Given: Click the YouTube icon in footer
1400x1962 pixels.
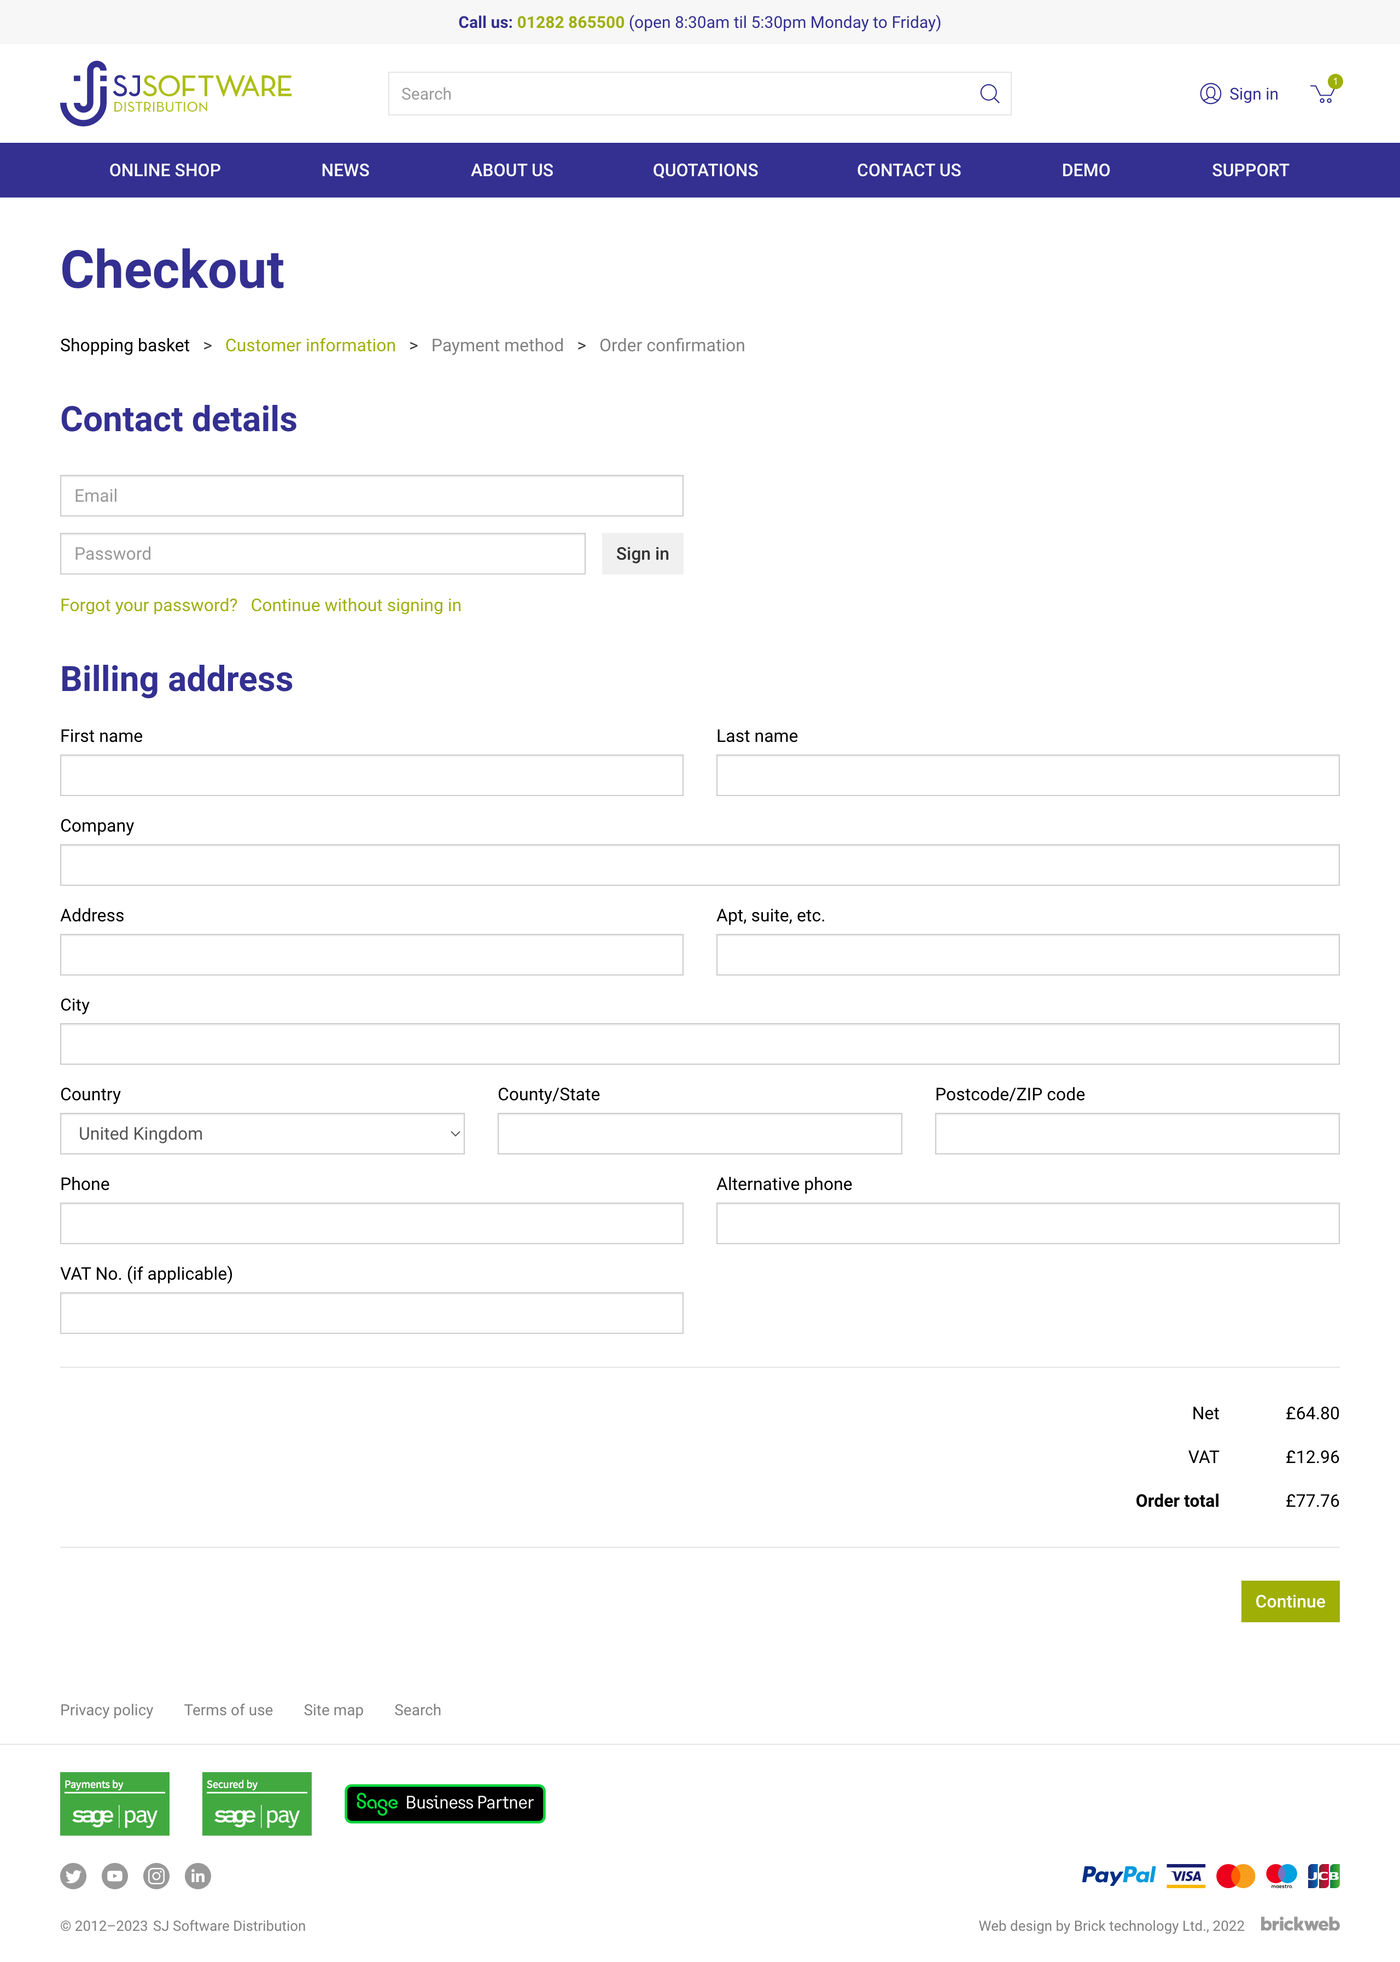Looking at the screenshot, I should [x=115, y=1876].
